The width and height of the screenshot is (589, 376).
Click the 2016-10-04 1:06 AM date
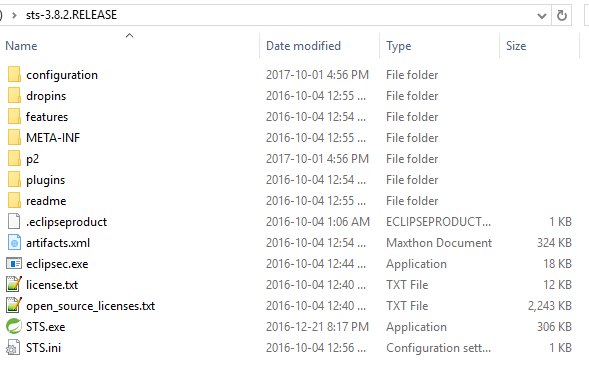click(318, 222)
